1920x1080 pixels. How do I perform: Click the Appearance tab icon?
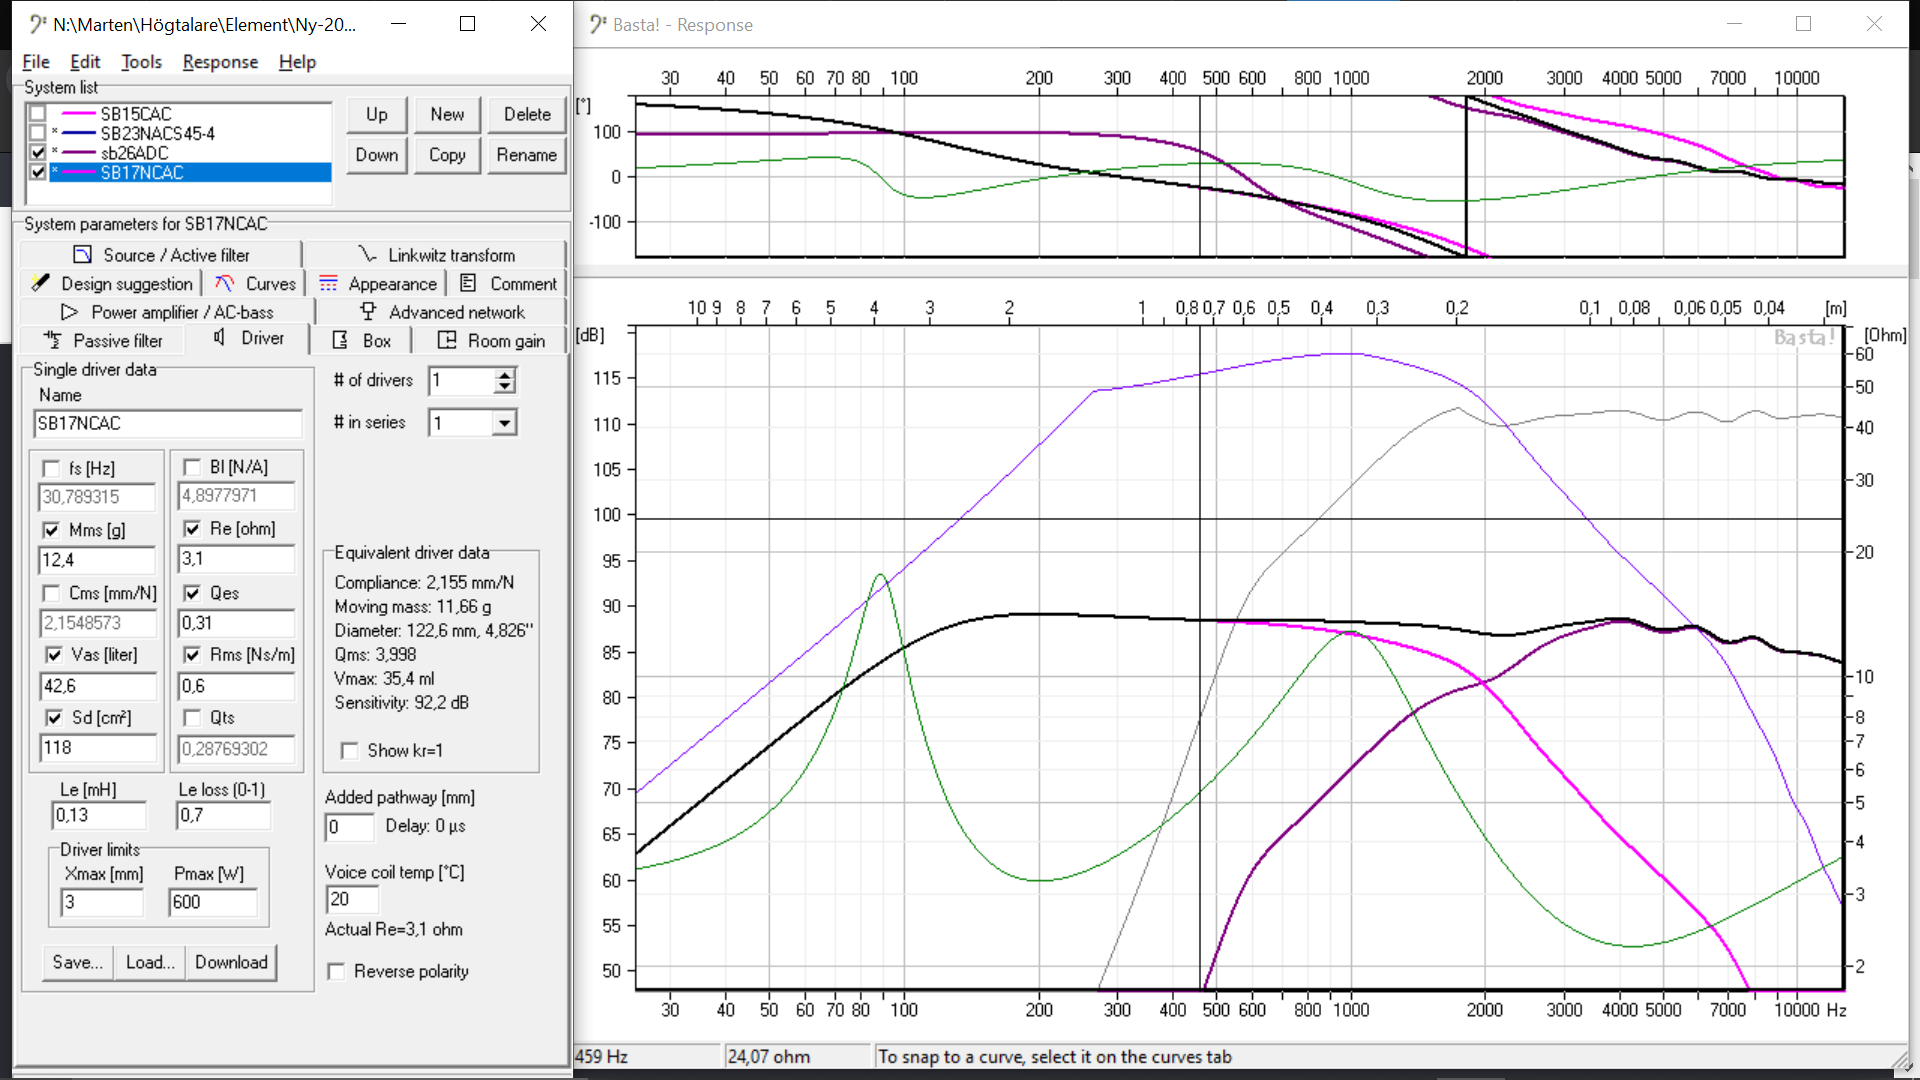[x=328, y=283]
